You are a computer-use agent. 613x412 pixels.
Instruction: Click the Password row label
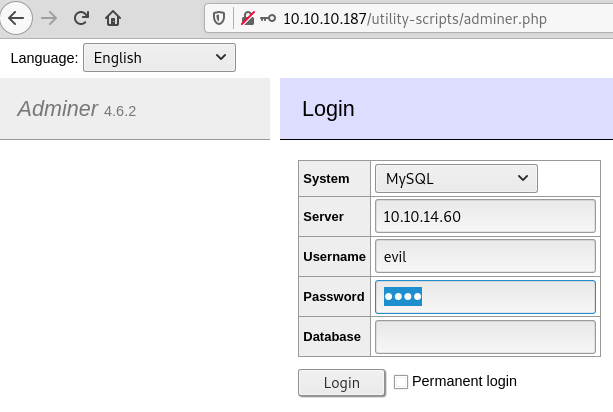333,297
